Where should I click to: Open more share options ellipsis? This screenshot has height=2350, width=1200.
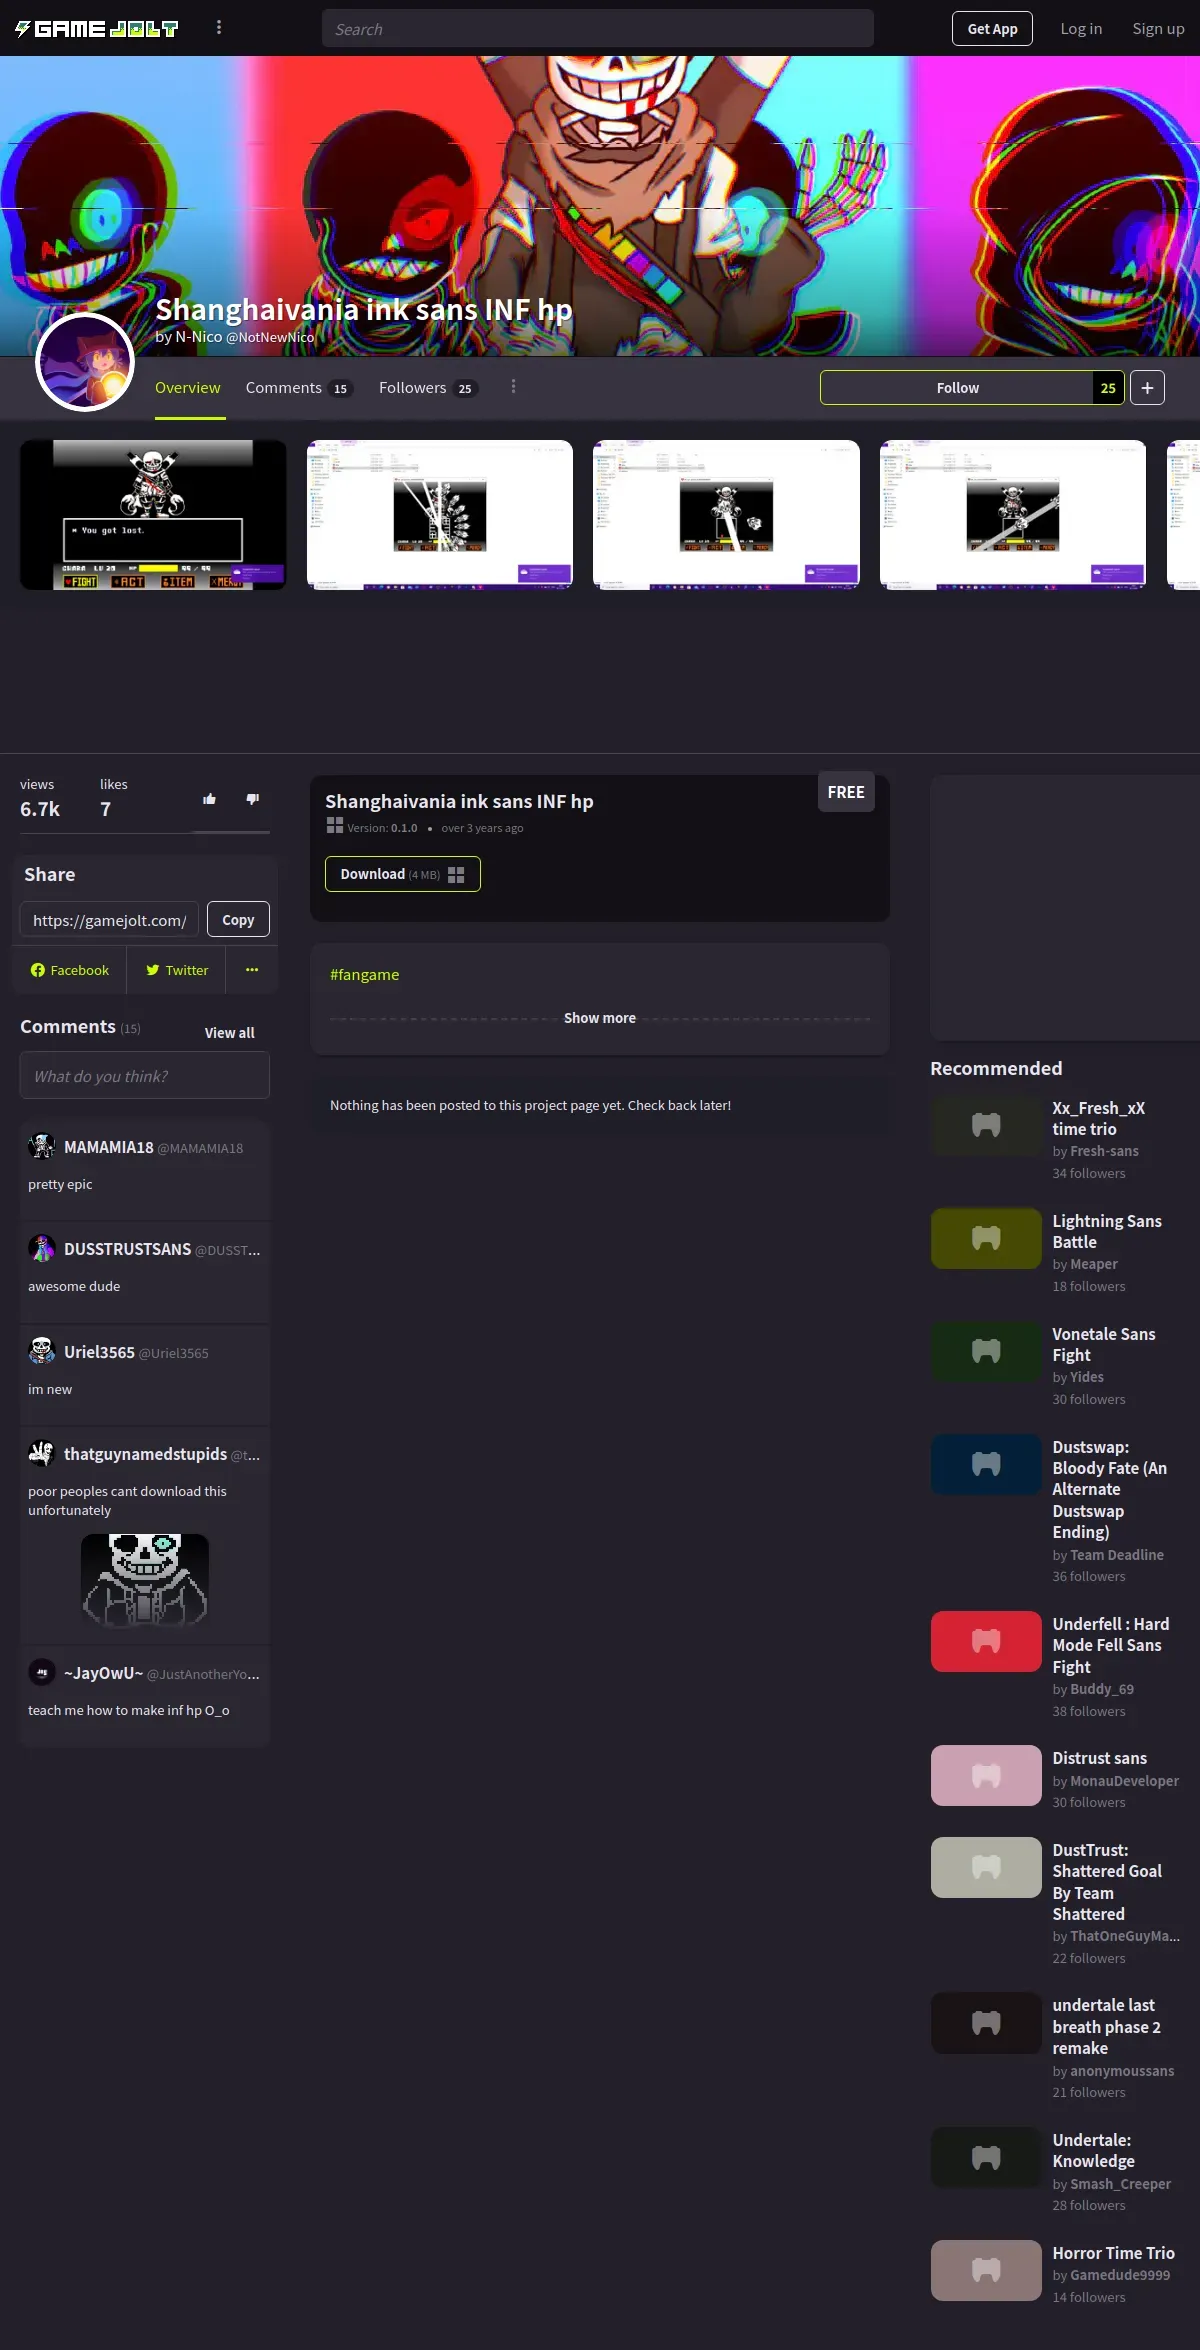click(252, 970)
